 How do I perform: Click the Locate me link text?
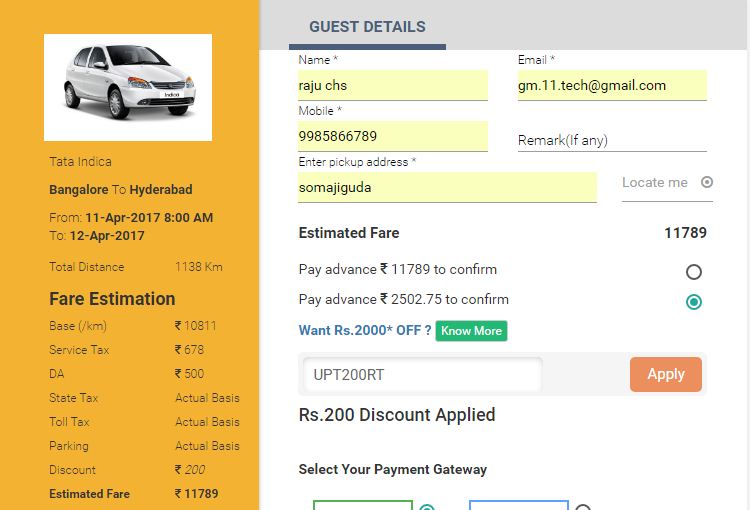(655, 182)
